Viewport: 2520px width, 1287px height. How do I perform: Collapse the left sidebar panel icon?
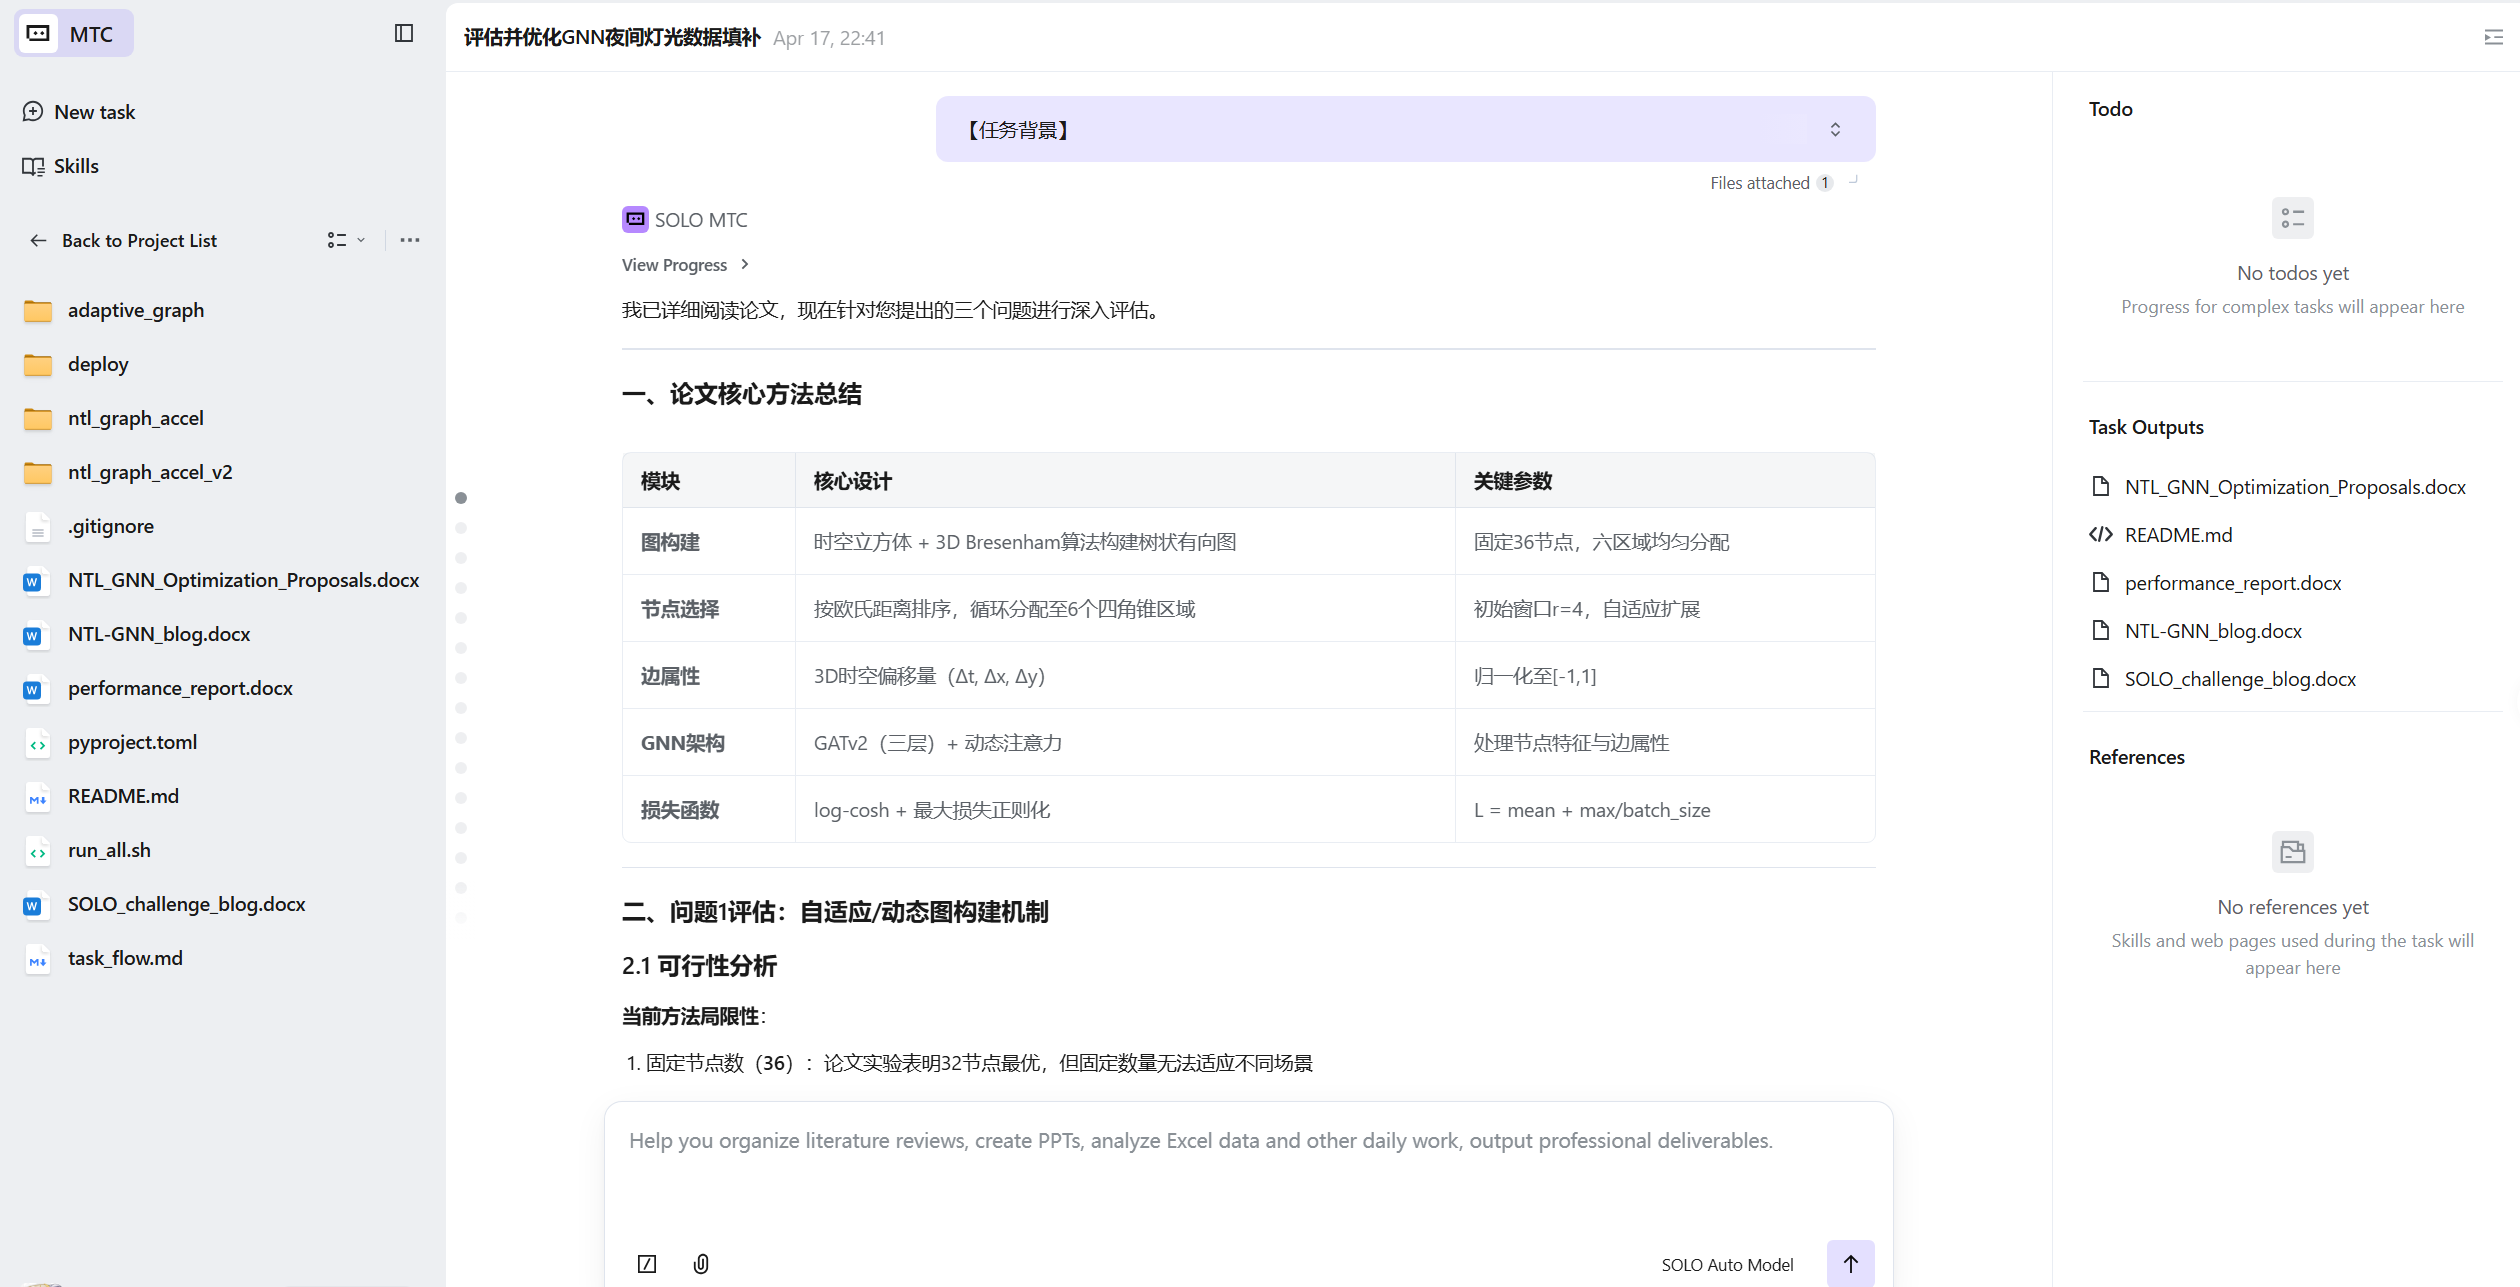[404, 34]
